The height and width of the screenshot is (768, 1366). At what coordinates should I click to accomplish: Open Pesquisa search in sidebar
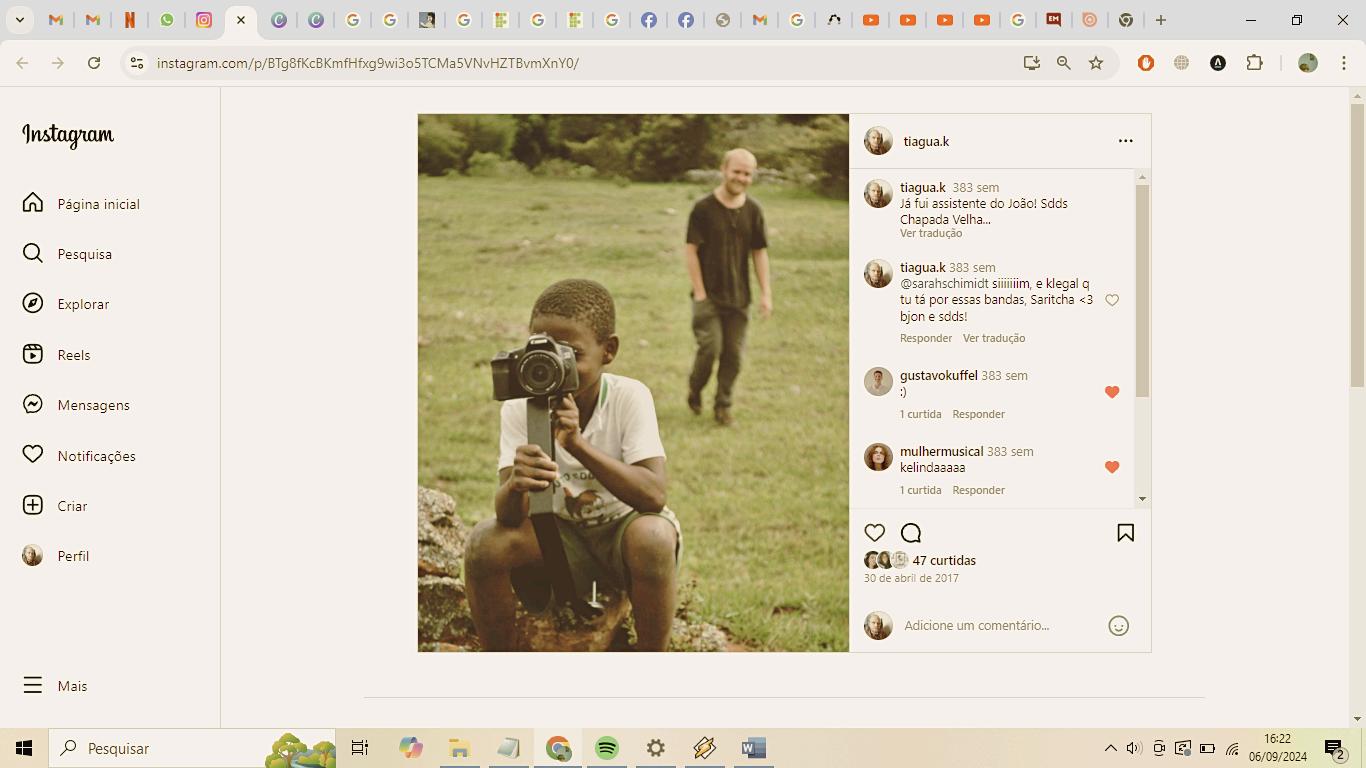click(67, 254)
